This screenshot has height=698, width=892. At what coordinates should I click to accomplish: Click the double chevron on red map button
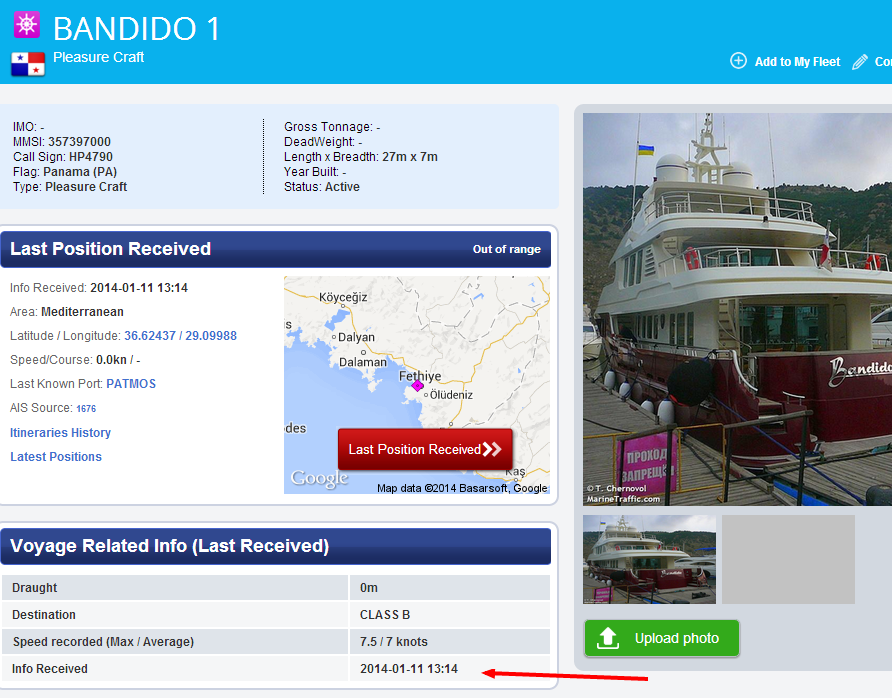click(492, 449)
